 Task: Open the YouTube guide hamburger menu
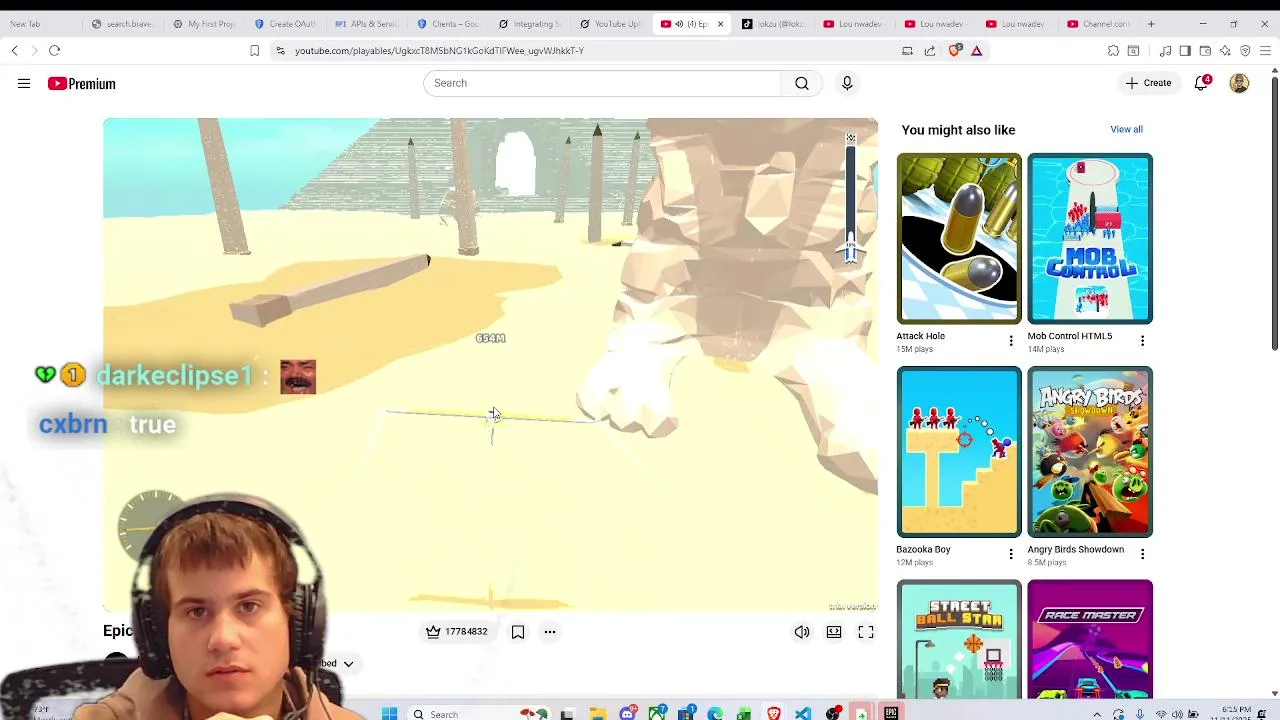(x=24, y=84)
